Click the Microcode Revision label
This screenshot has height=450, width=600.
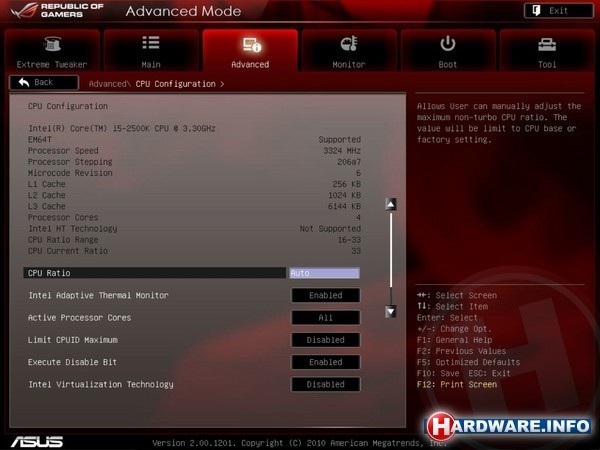(70, 173)
